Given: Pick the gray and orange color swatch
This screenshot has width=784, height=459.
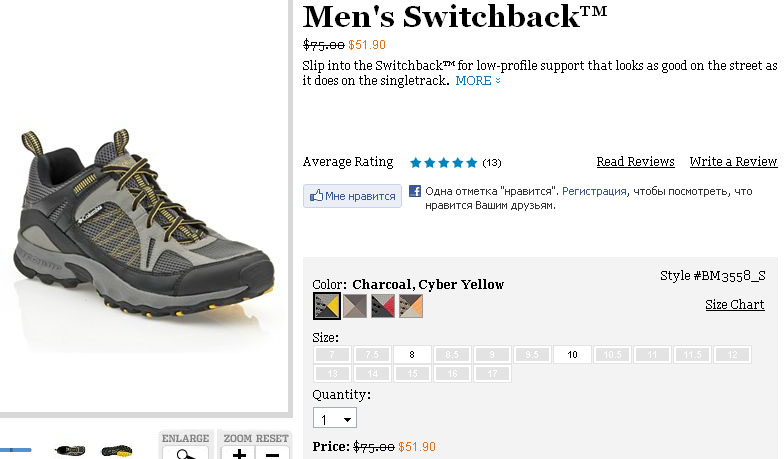Looking at the screenshot, I should coord(411,306).
